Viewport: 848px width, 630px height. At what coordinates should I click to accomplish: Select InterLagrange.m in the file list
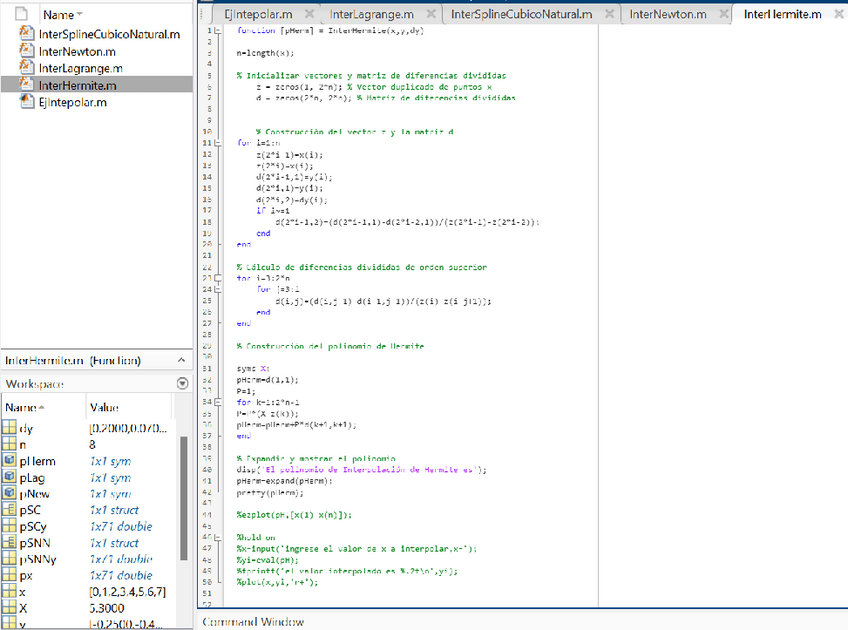pos(80,68)
